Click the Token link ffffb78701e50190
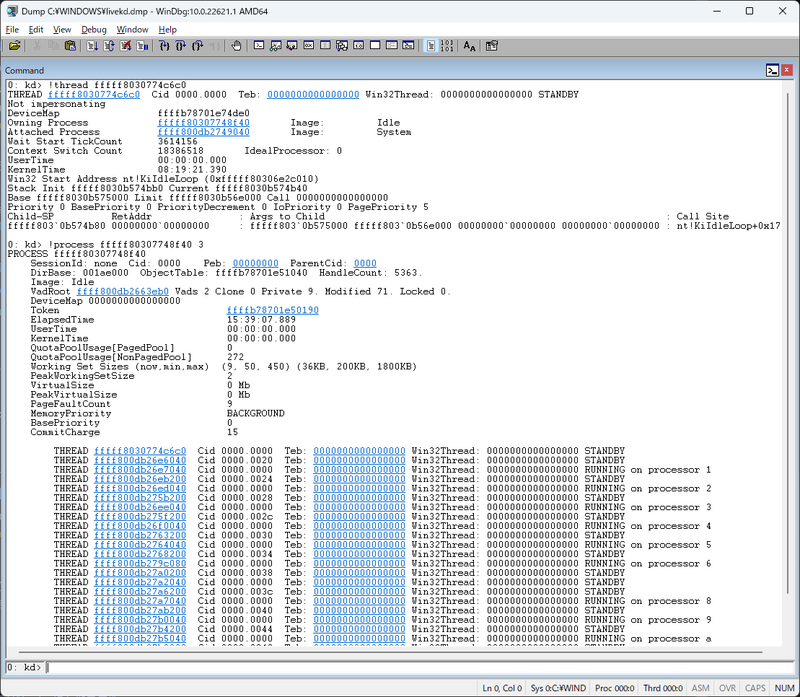Image resolution: width=800 pixels, height=697 pixels. click(x=273, y=310)
